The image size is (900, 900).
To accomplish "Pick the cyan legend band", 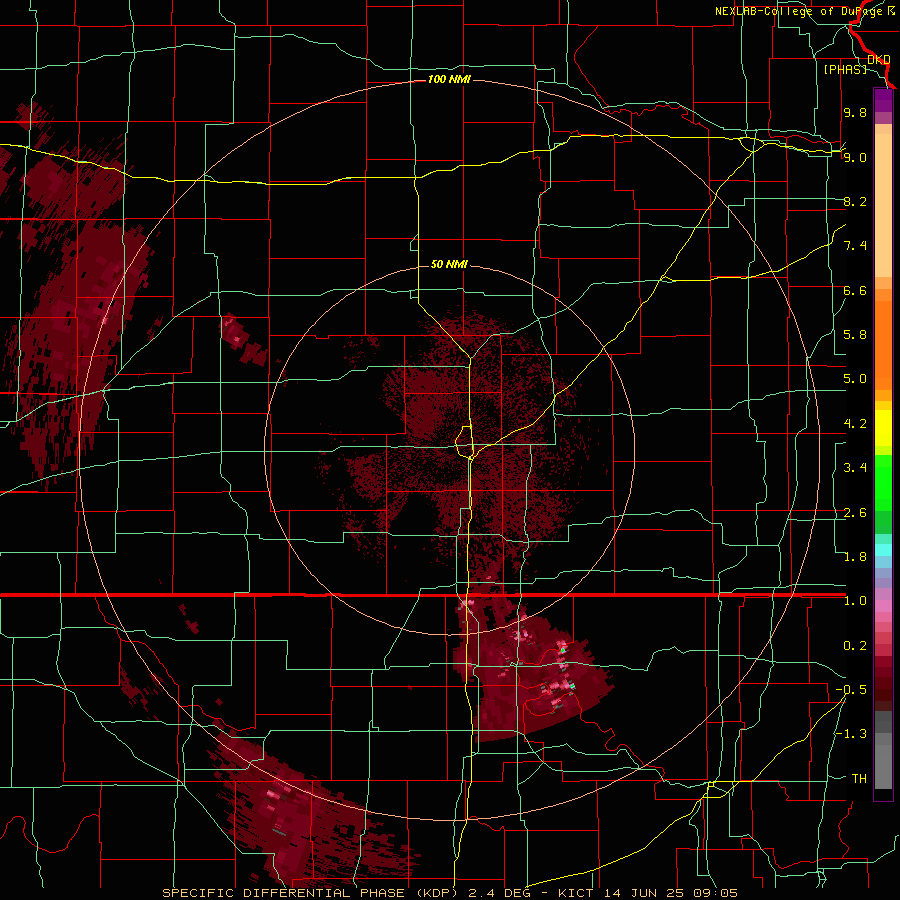I will click(883, 550).
